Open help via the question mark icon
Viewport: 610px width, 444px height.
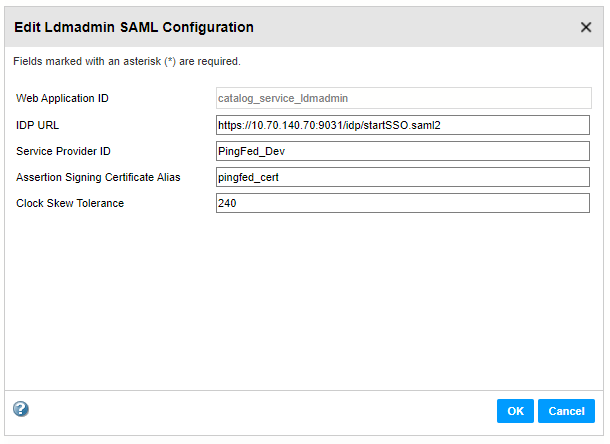(x=21, y=409)
